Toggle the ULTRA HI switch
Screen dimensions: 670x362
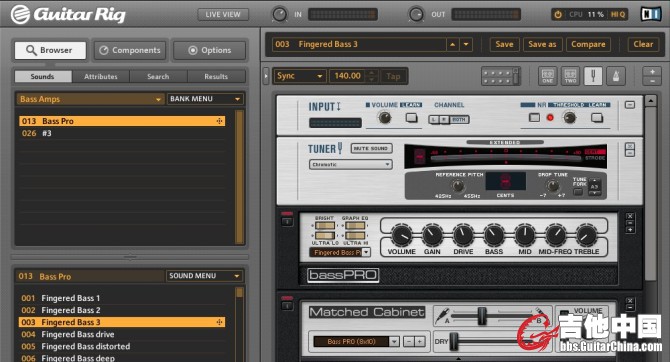[x=355, y=236]
